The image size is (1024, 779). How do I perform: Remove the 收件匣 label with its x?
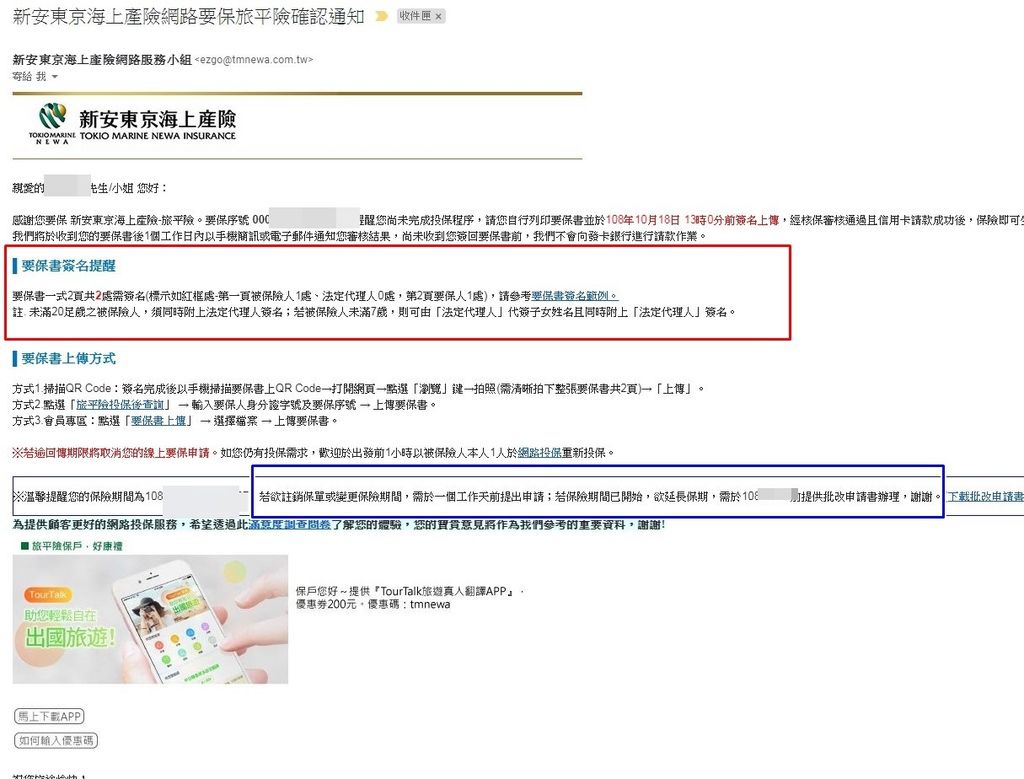coord(438,16)
